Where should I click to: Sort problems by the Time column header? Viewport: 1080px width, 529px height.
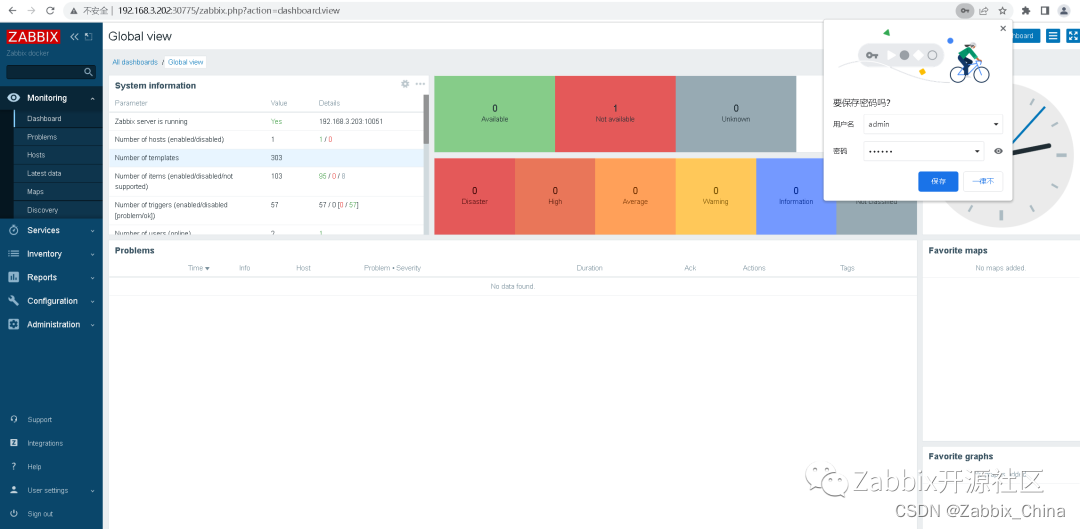coord(198,268)
